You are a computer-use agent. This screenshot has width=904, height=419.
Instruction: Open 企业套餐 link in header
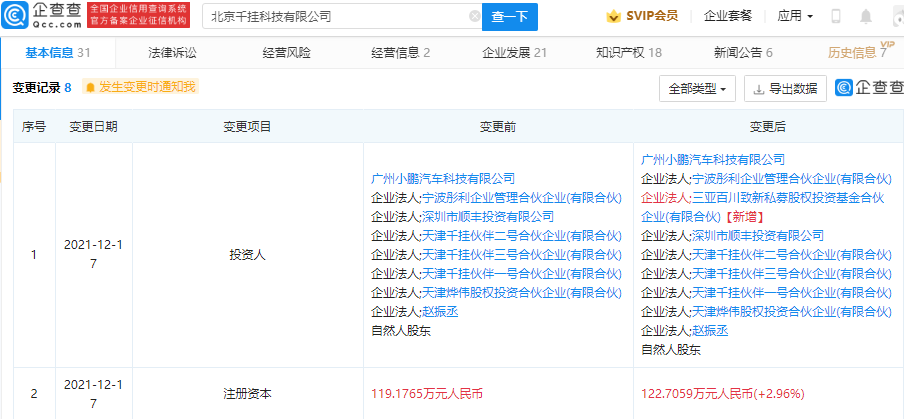(x=728, y=17)
